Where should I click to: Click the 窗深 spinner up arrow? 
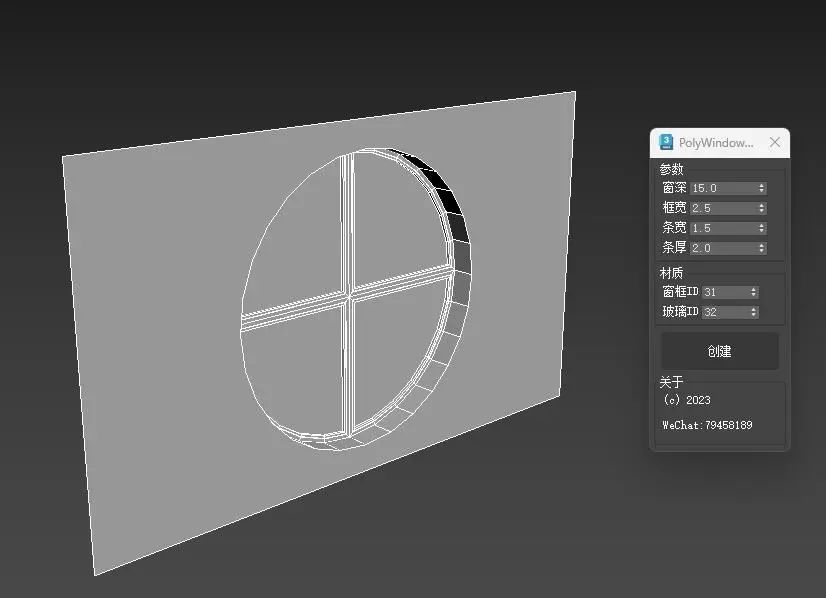pos(761,185)
